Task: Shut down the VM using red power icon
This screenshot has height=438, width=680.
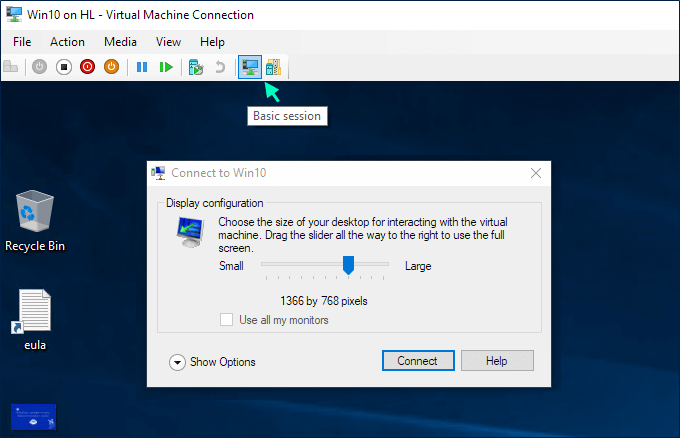Action: tap(88, 67)
